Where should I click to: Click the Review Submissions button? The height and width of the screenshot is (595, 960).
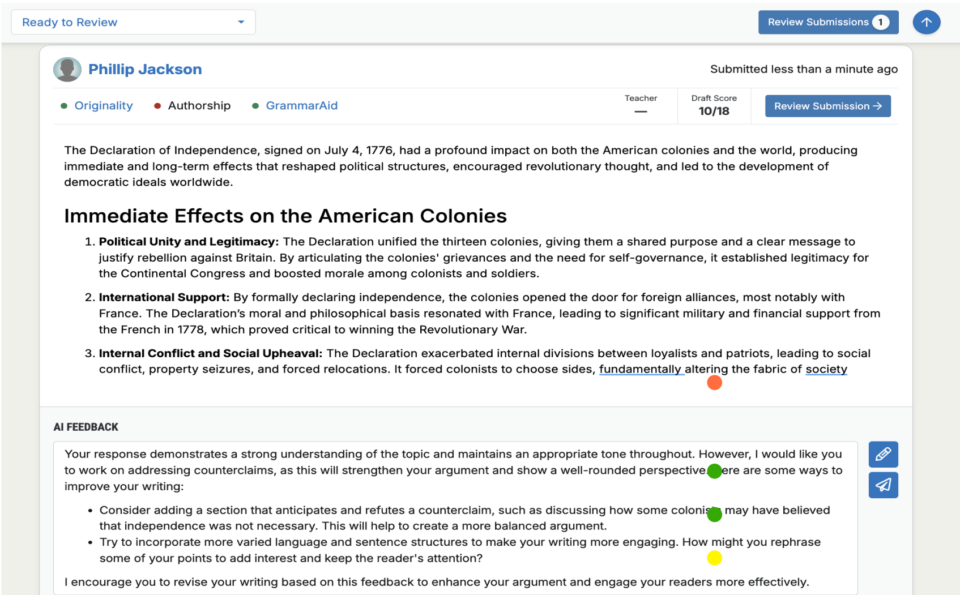click(828, 22)
